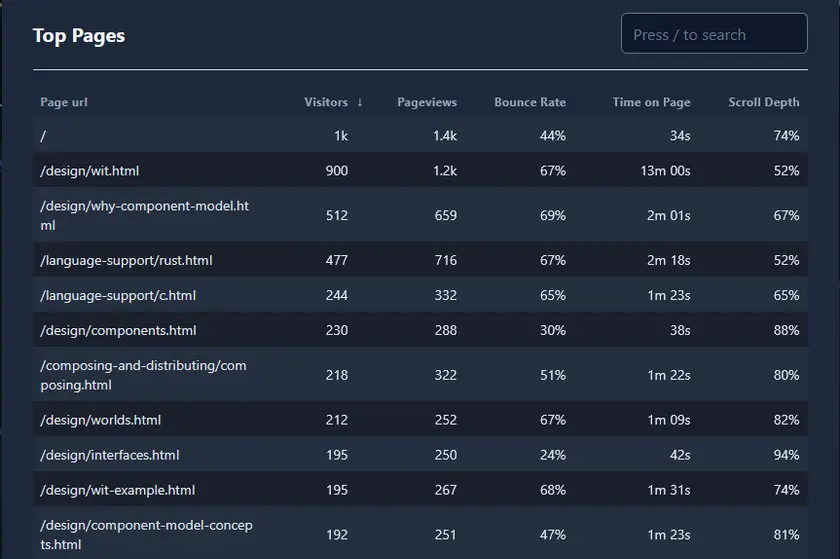
Task: Select /design/interfaces.html page
Action: tap(109, 455)
